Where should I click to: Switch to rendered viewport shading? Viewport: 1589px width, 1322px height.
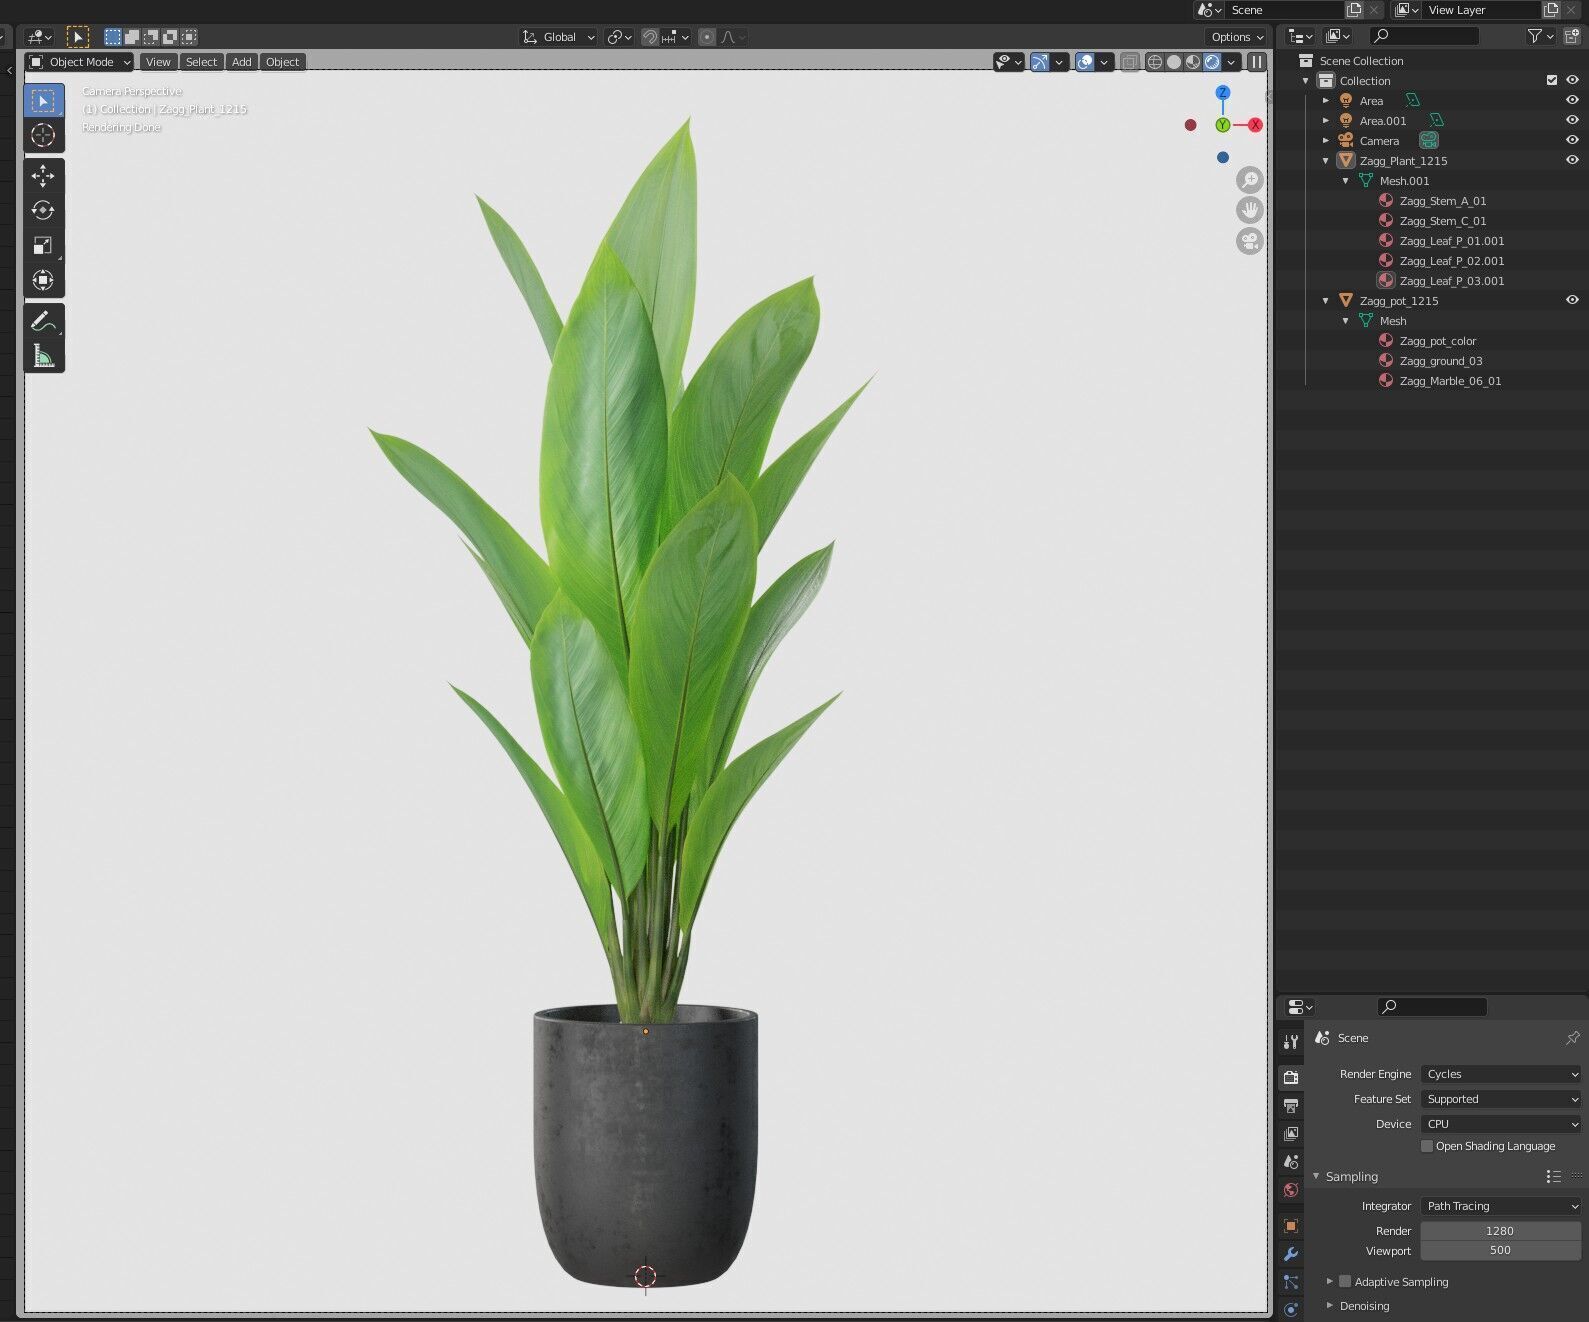pos(1212,62)
